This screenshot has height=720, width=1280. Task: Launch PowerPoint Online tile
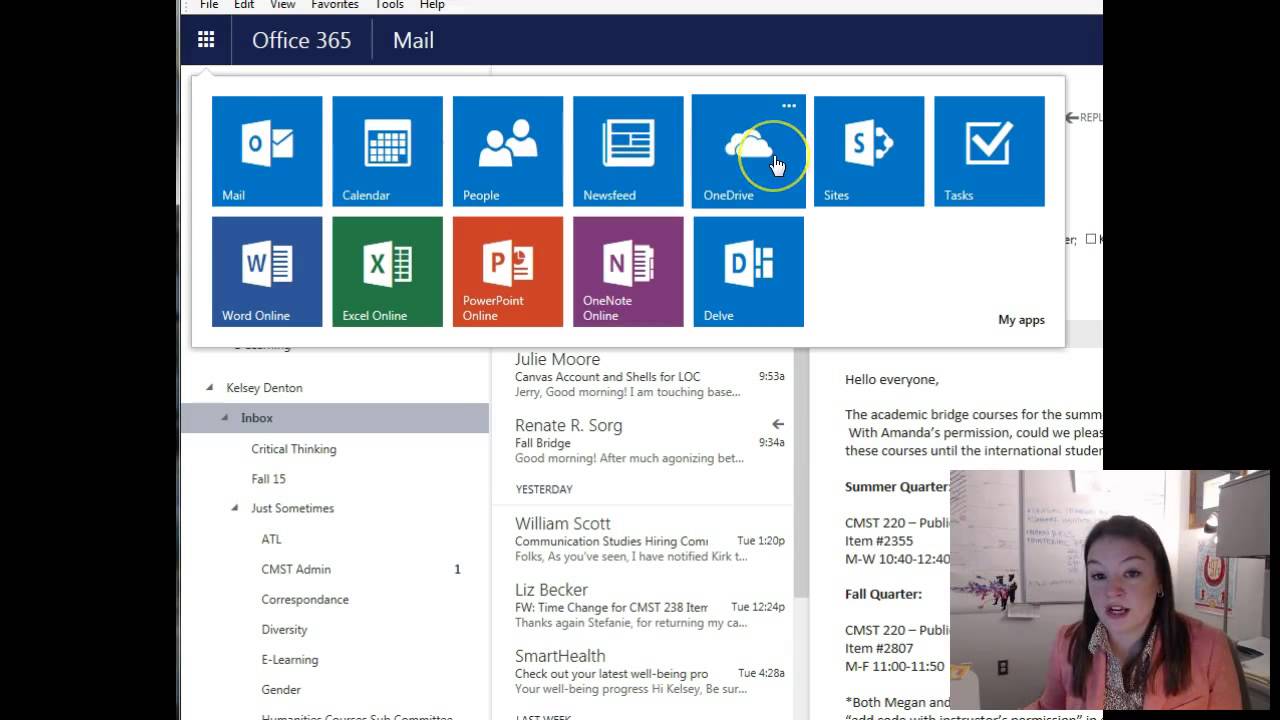[508, 271]
